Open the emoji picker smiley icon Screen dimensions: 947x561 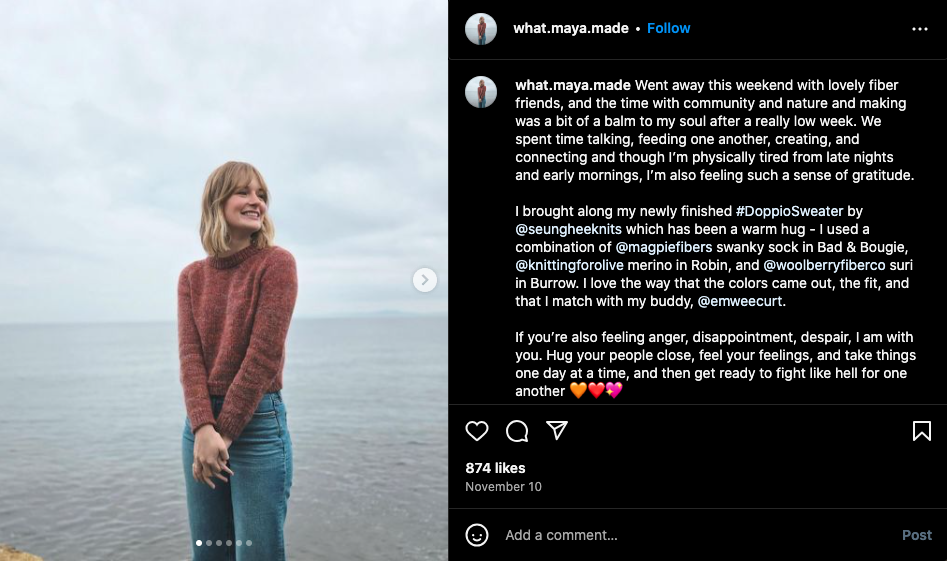(x=477, y=535)
